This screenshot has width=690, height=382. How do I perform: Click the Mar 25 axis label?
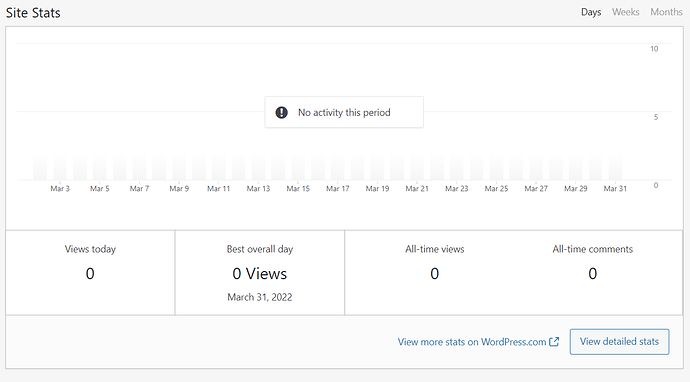click(496, 188)
